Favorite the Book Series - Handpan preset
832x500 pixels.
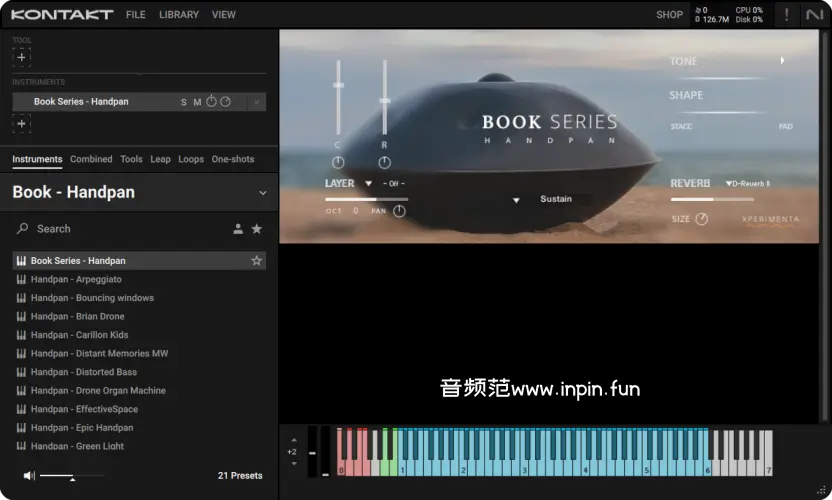(x=257, y=261)
